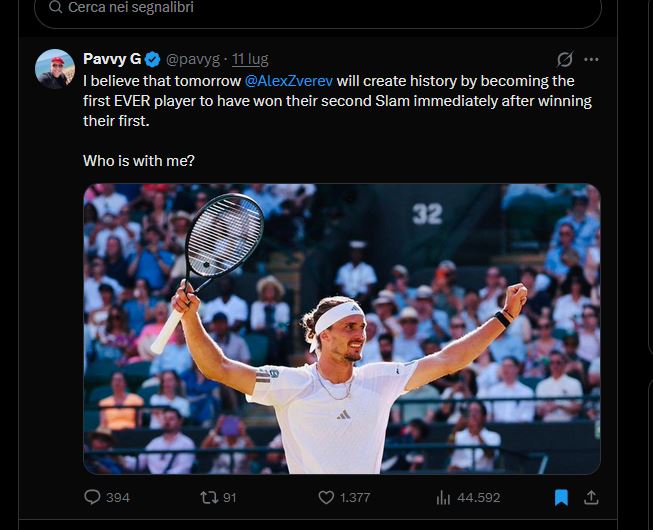Open the tennis player photo in the tweet
653x530 pixels.
coord(342,328)
